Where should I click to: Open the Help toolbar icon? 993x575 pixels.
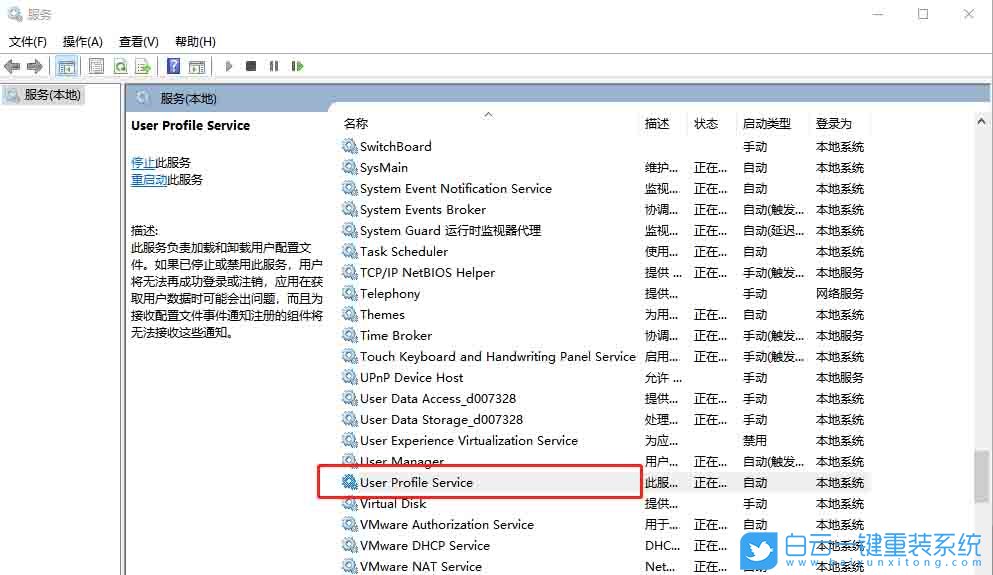coord(173,66)
